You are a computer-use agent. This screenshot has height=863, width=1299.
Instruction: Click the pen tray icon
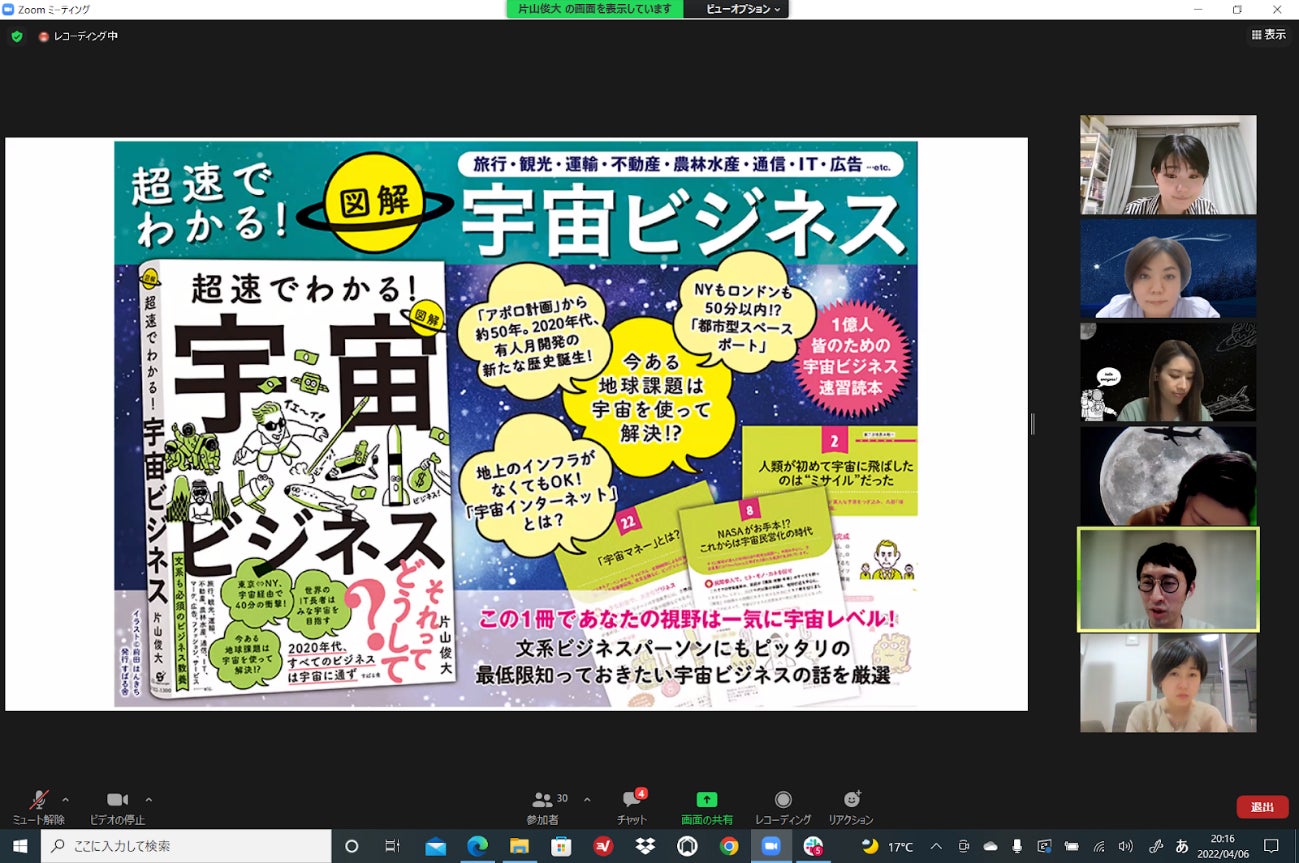pyautogui.click(x=1154, y=846)
